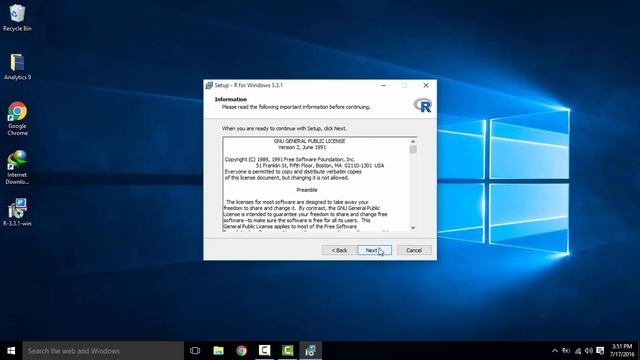Screen dimensions: 640x360
Task: Go back with the < Back button
Action: coord(339,250)
